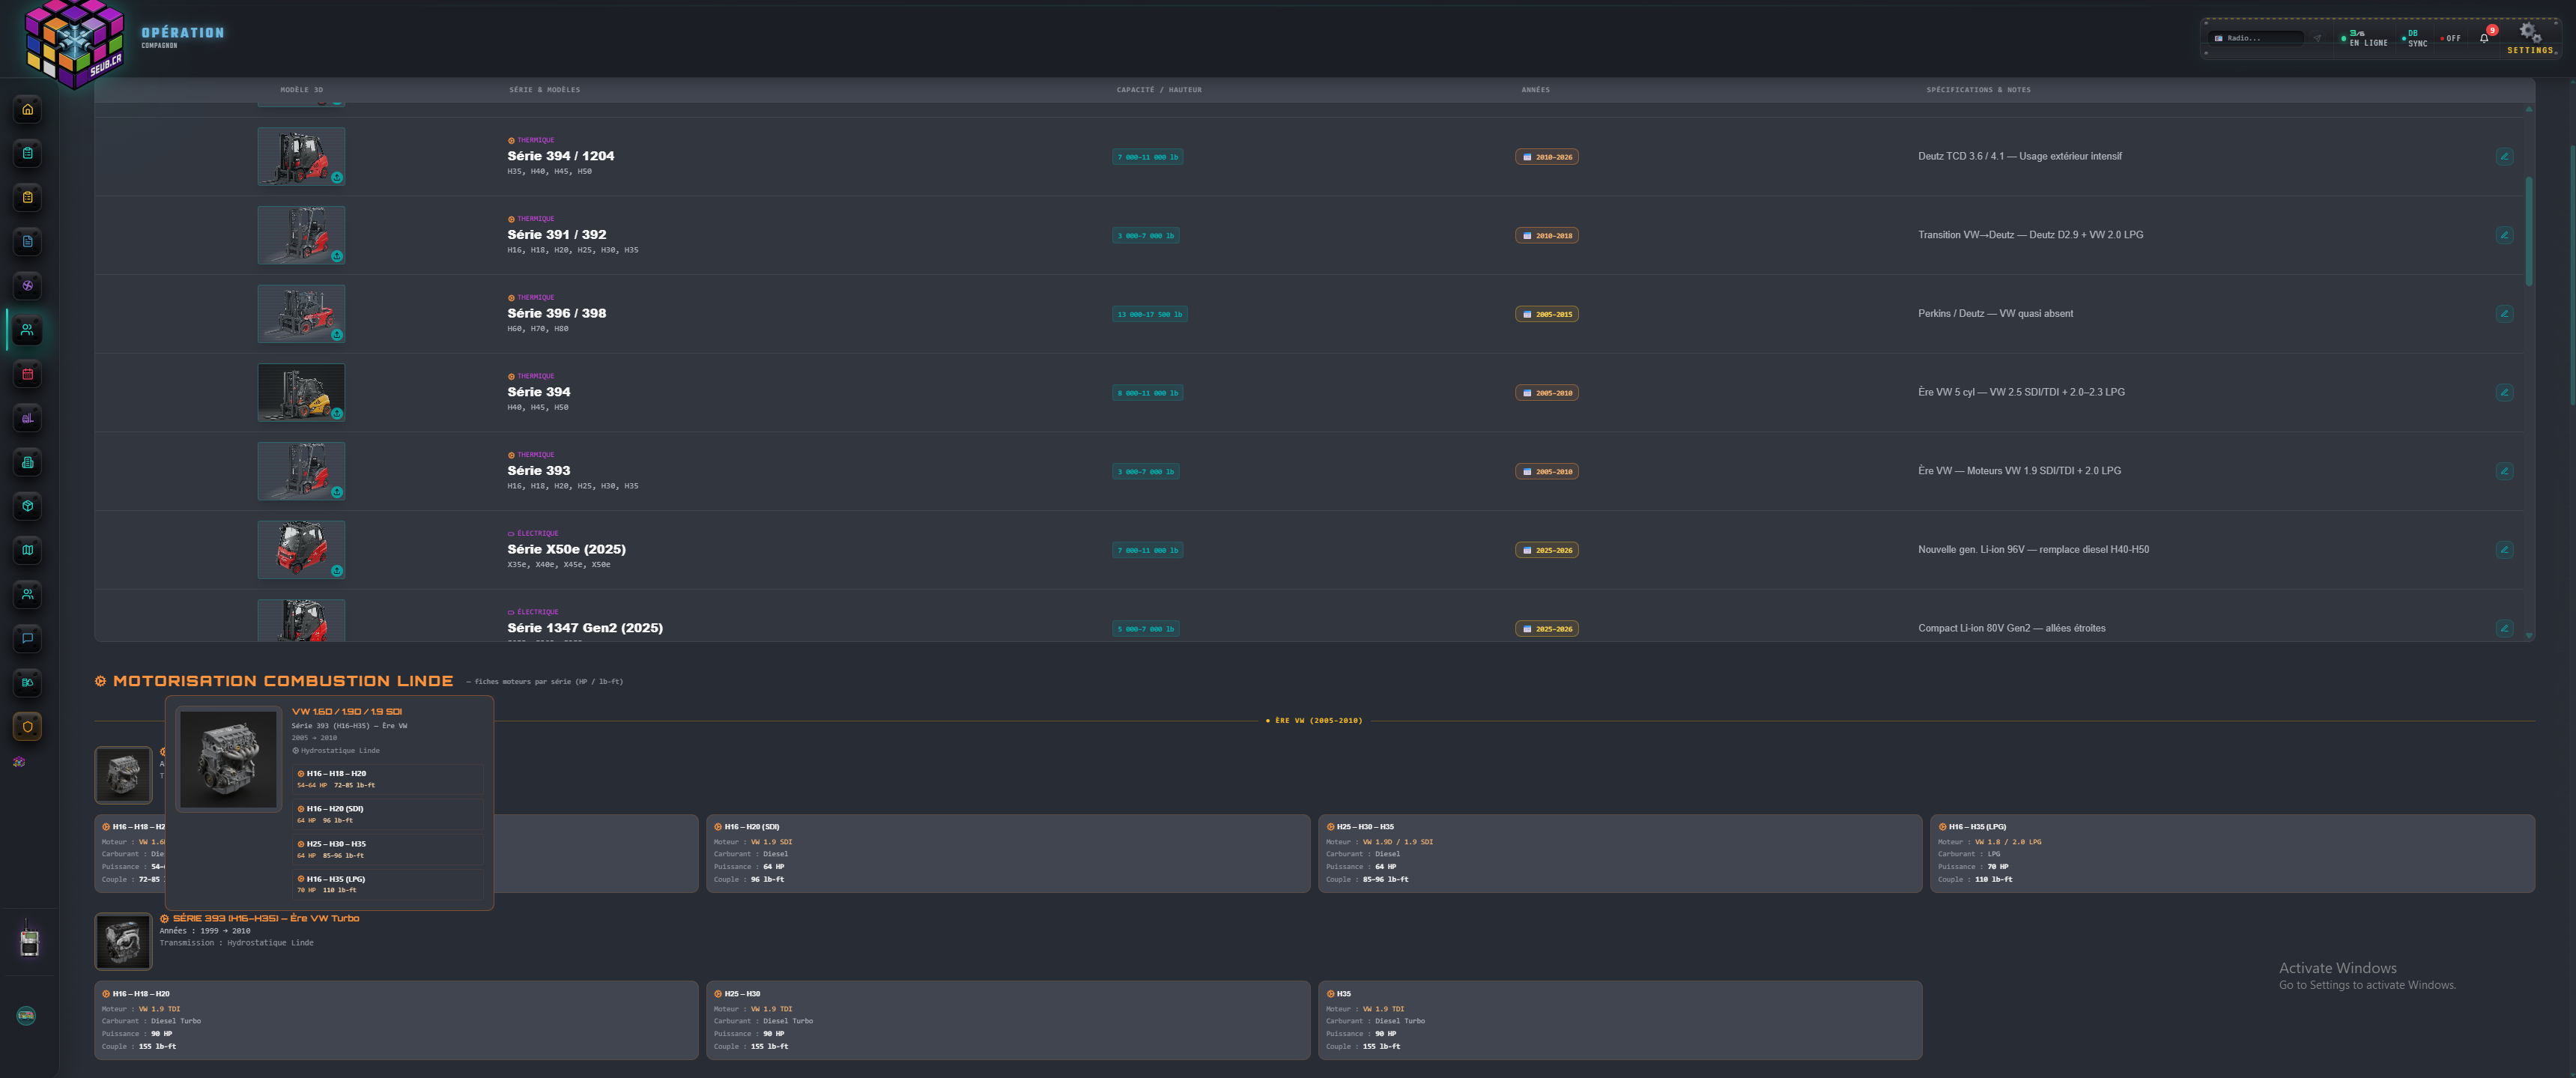Edit the Série X50e (2025) row
The image size is (2576, 1078).
tap(2504, 550)
